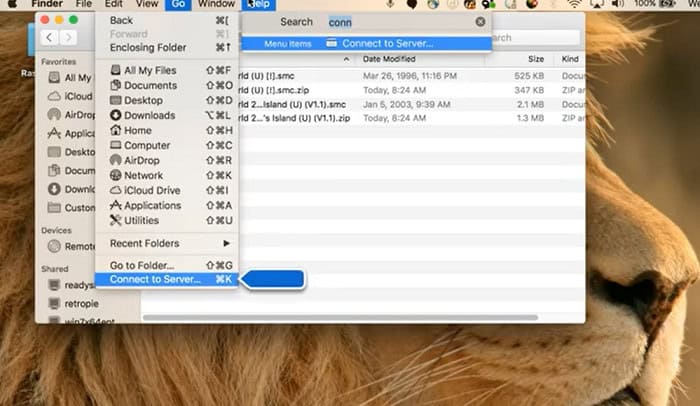
Task: Click the Finder back navigation button
Action: click(x=49, y=38)
